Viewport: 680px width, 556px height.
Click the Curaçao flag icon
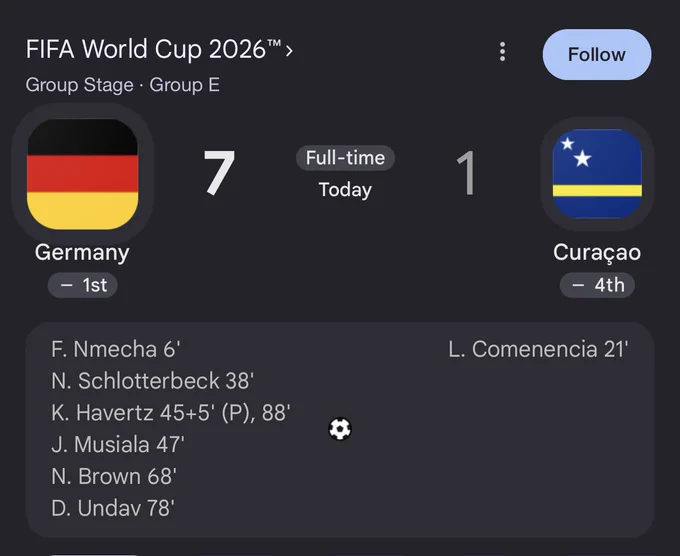[x=597, y=173]
